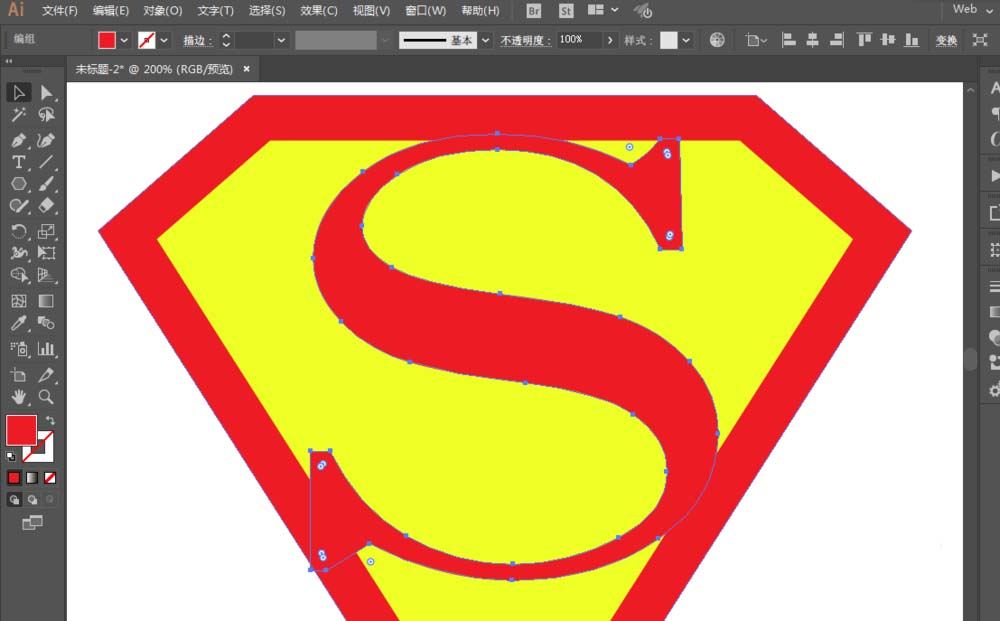The width and height of the screenshot is (1000, 621).
Task: Choose the Width/Warp tool
Action: [x=18, y=252]
